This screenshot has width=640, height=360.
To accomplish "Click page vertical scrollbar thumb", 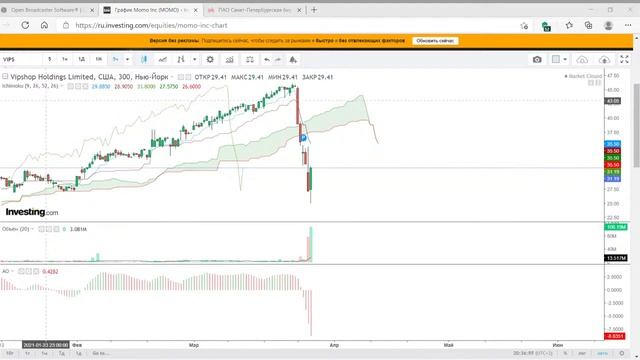I will (x=636, y=125).
